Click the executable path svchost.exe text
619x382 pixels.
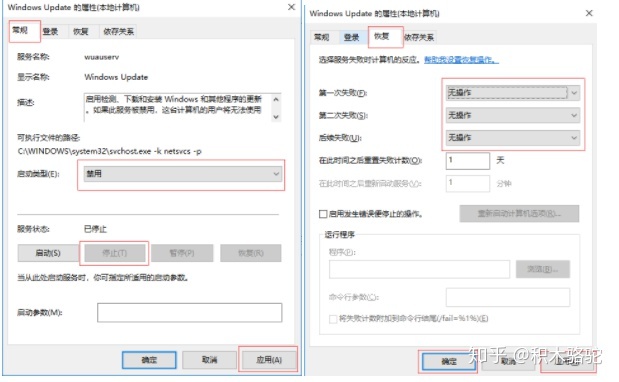click(110, 151)
